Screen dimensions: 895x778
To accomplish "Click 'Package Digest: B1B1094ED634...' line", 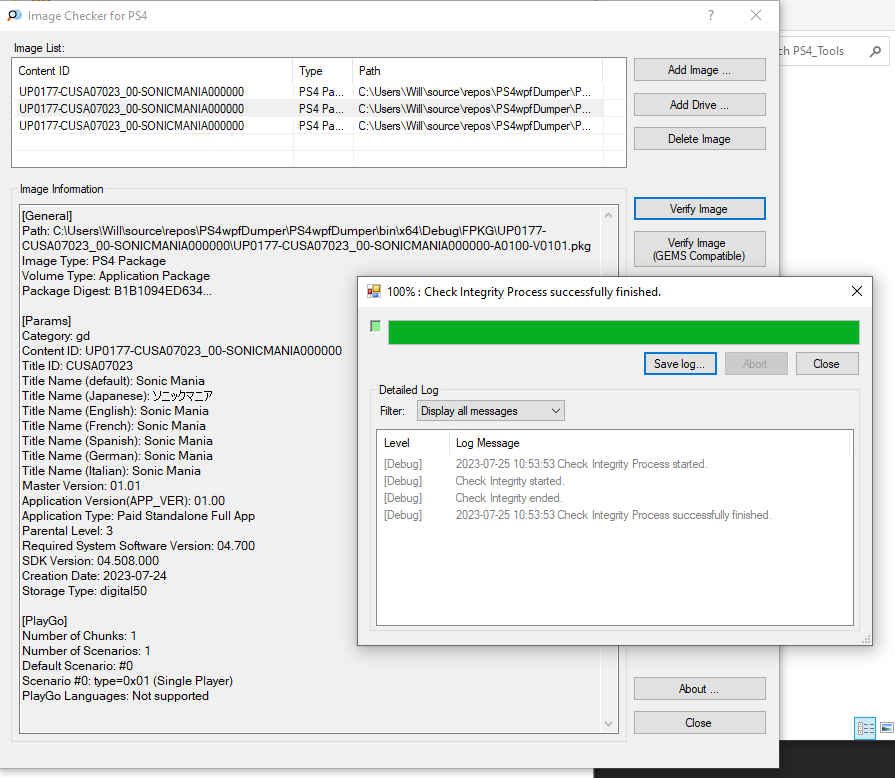I will click(x=116, y=291).
